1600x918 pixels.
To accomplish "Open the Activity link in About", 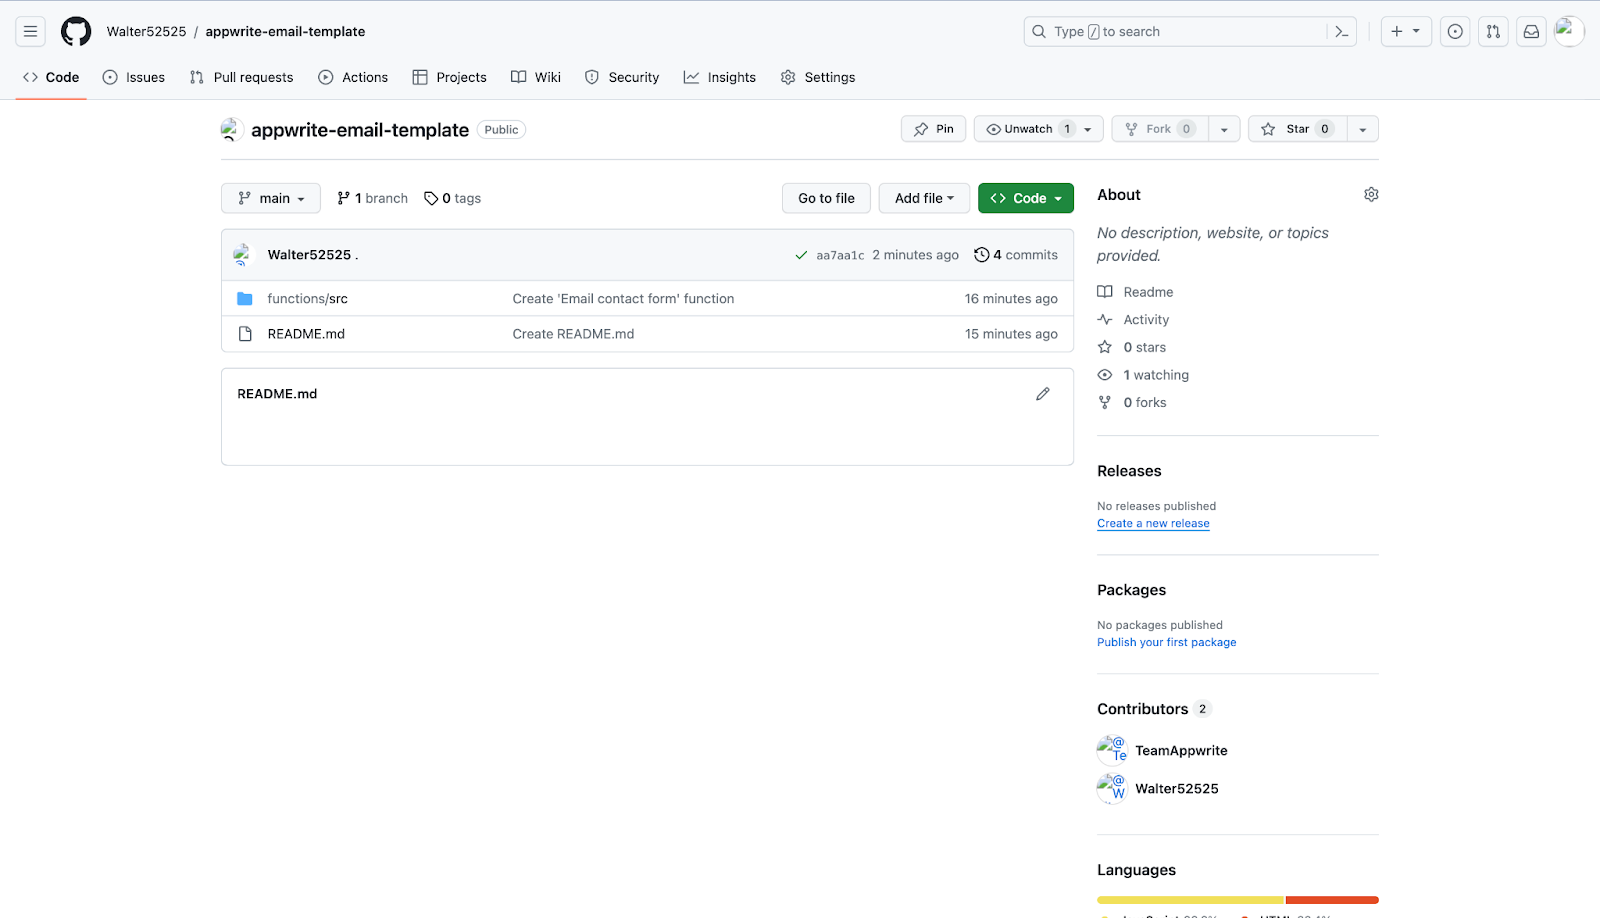I will point(1133,320).
